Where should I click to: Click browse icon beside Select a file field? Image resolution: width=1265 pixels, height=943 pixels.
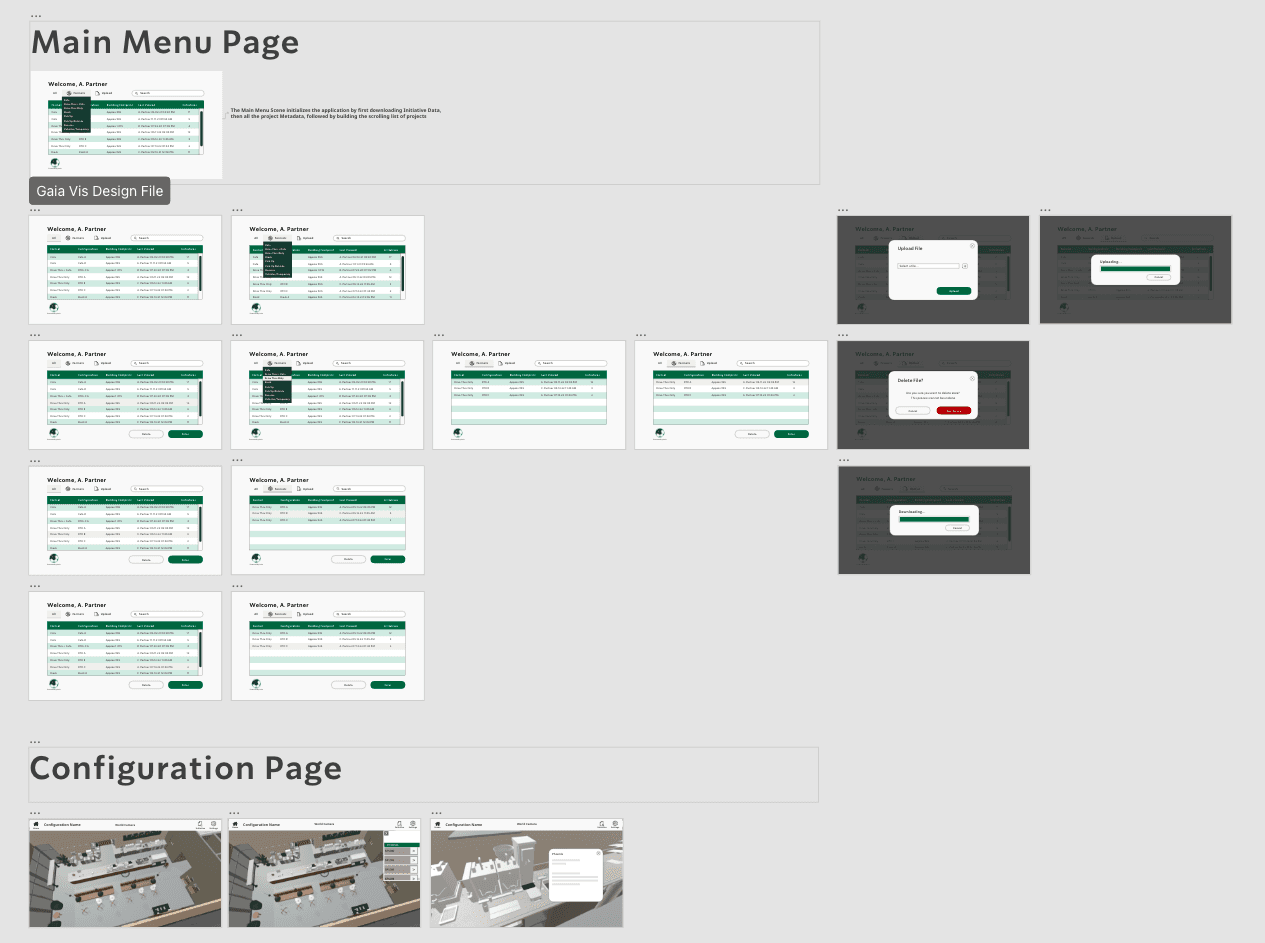click(965, 266)
